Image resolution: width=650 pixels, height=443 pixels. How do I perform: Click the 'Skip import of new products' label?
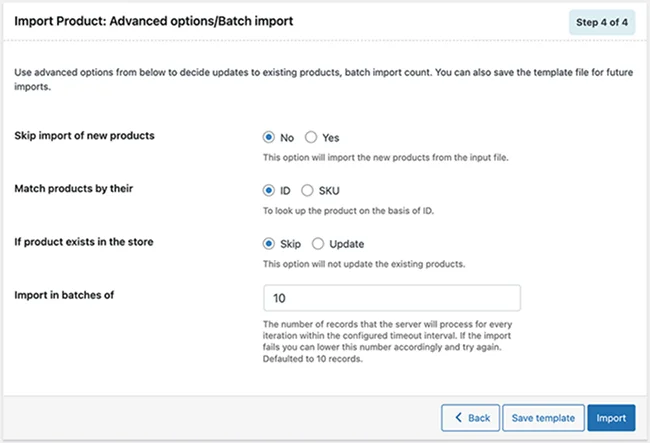point(84,135)
